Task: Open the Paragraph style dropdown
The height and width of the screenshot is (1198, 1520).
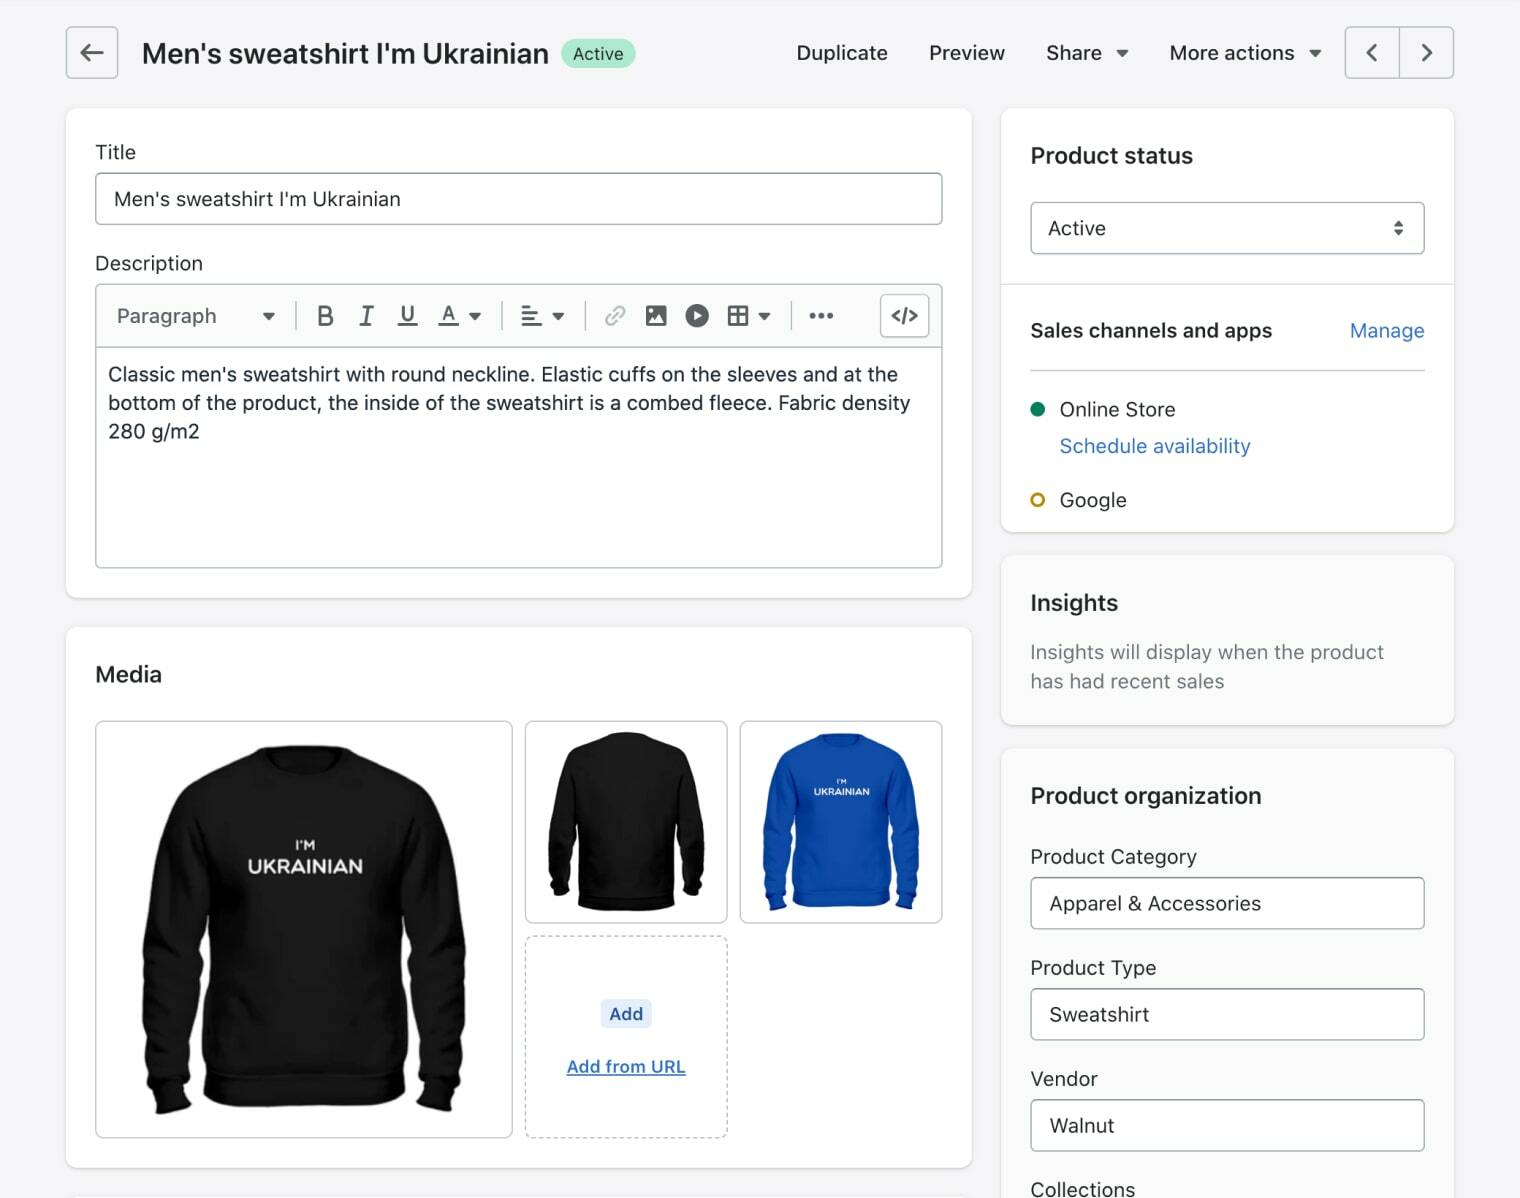Action: (x=195, y=316)
